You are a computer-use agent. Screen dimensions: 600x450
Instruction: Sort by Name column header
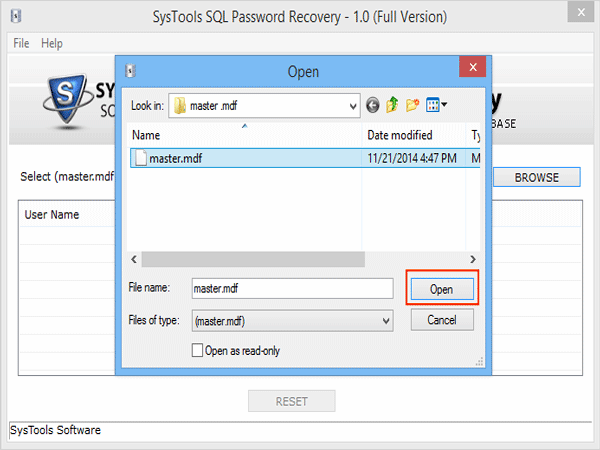coord(245,135)
